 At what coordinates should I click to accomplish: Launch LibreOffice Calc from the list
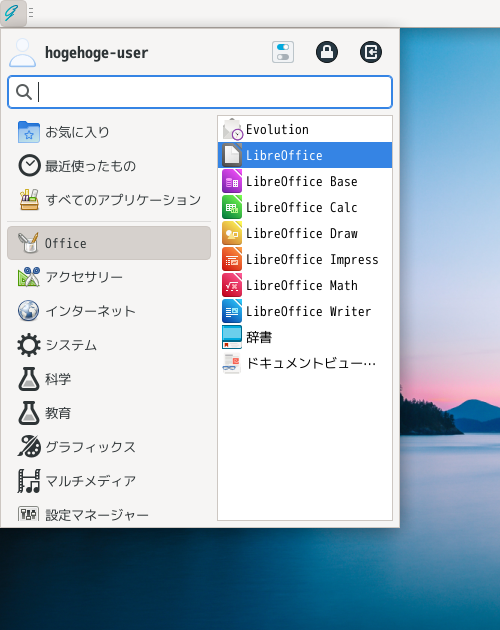[x=305, y=207]
